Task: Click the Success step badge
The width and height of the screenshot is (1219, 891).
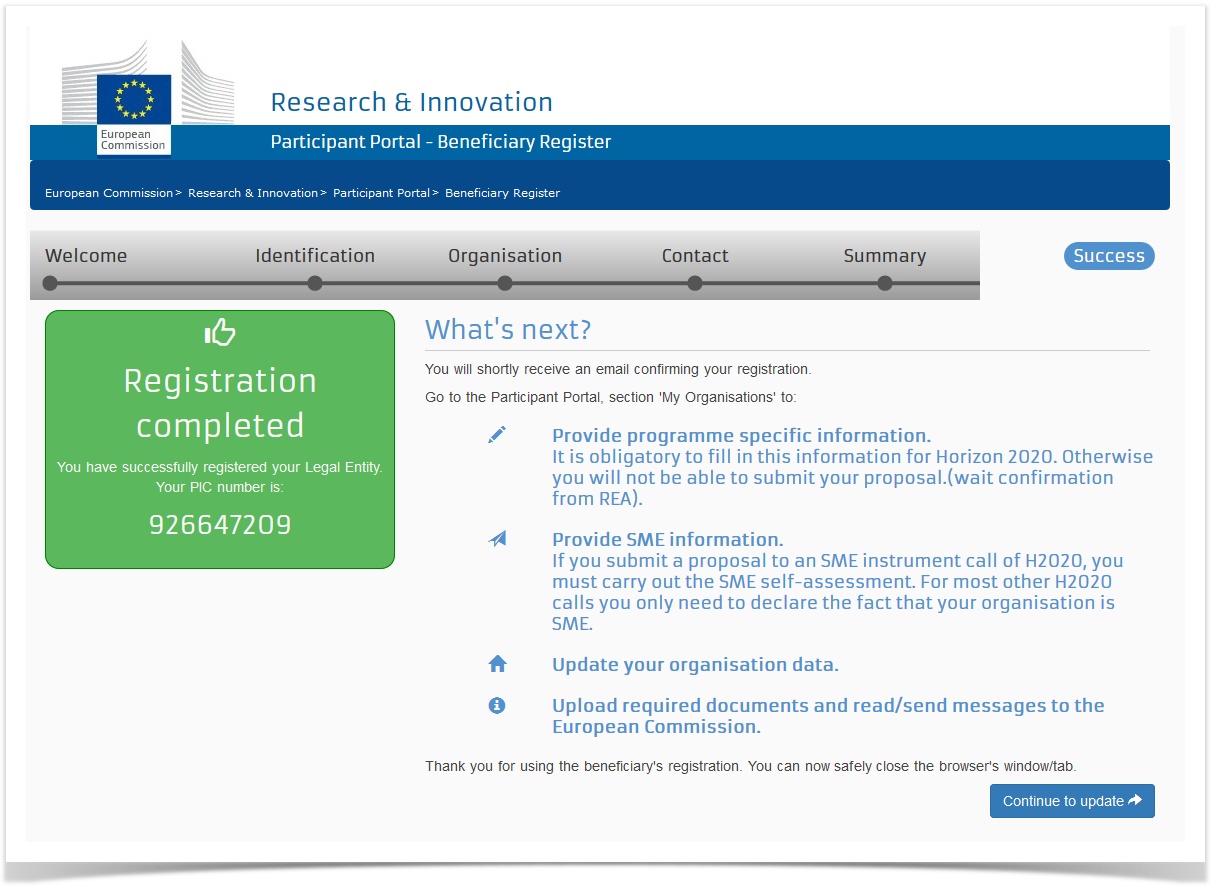Action: click(1109, 256)
